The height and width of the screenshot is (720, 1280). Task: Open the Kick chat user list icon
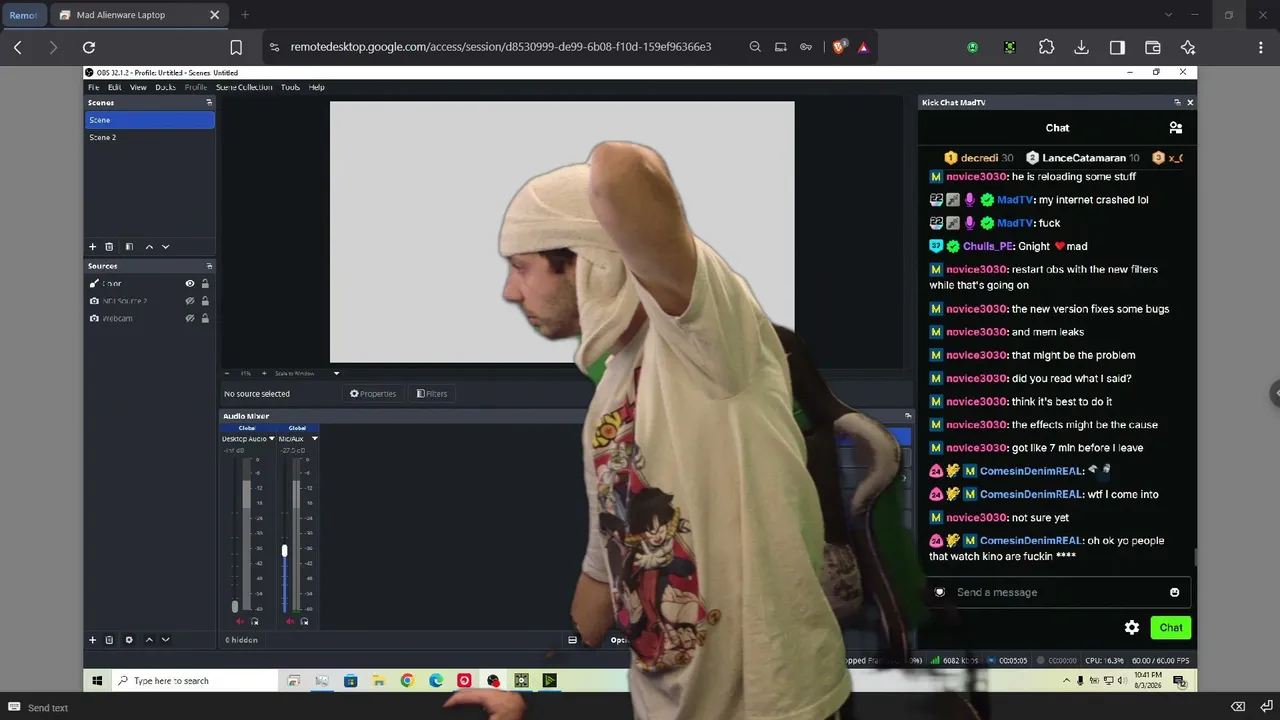[1176, 128]
